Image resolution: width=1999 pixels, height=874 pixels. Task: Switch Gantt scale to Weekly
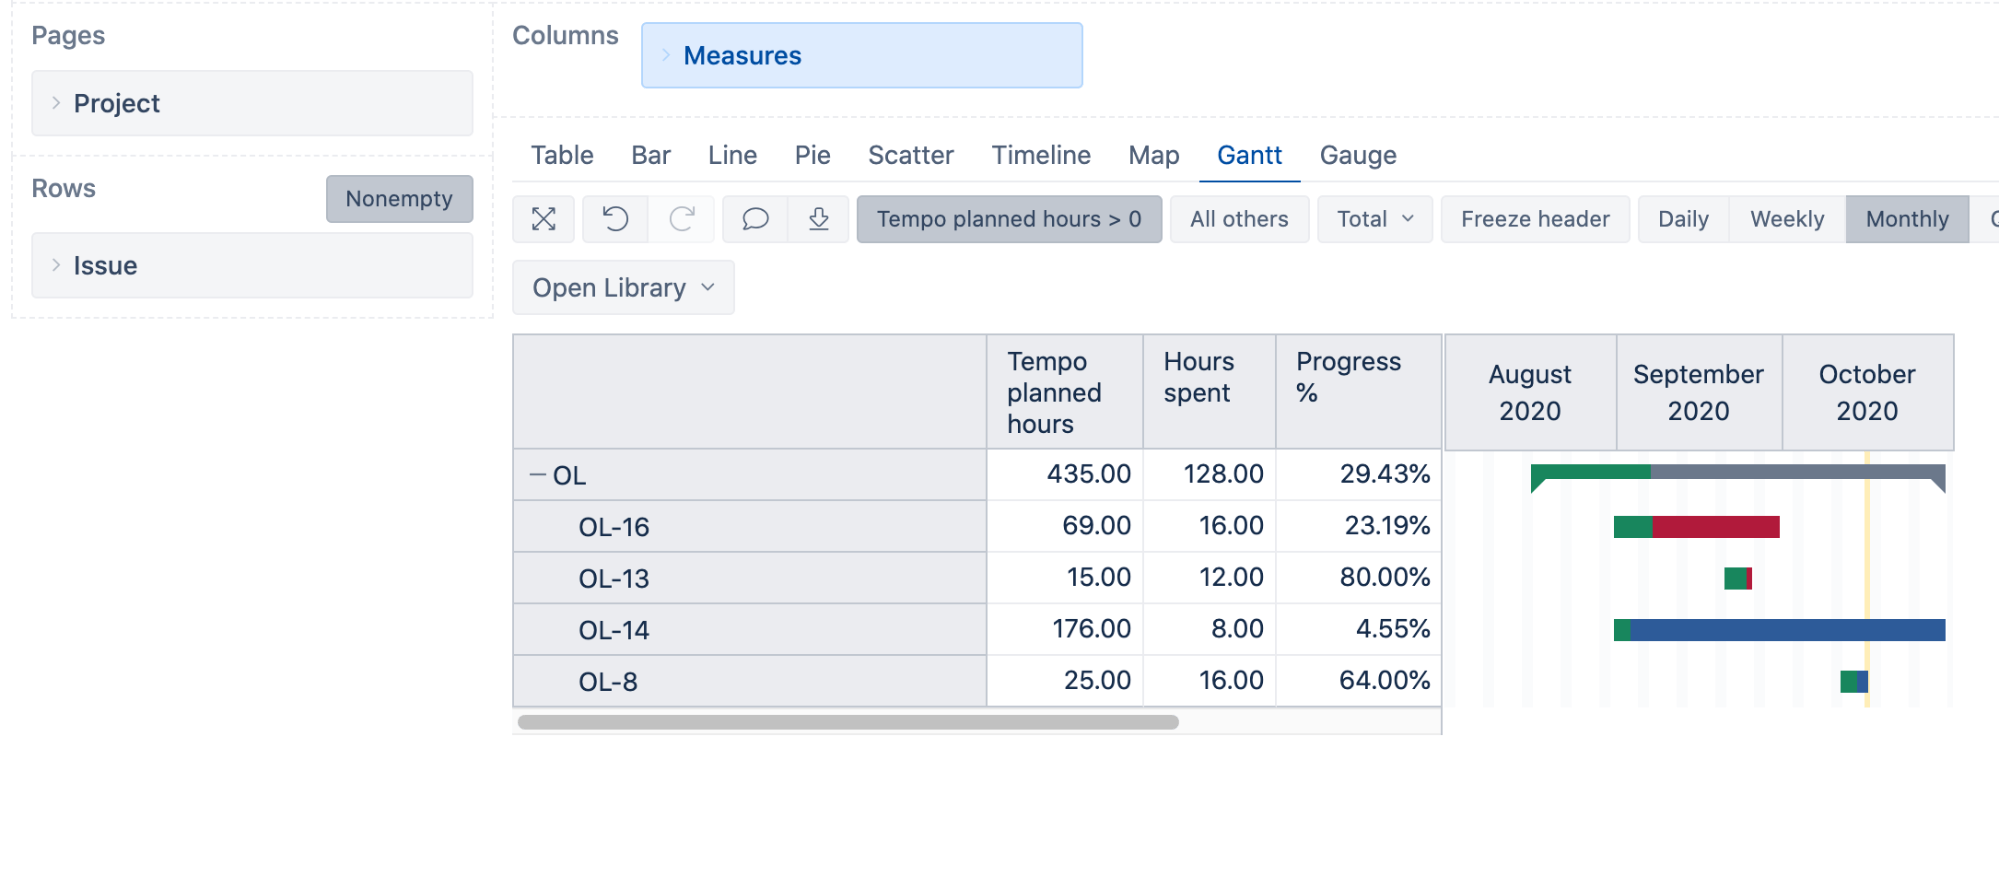click(1787, 219)
